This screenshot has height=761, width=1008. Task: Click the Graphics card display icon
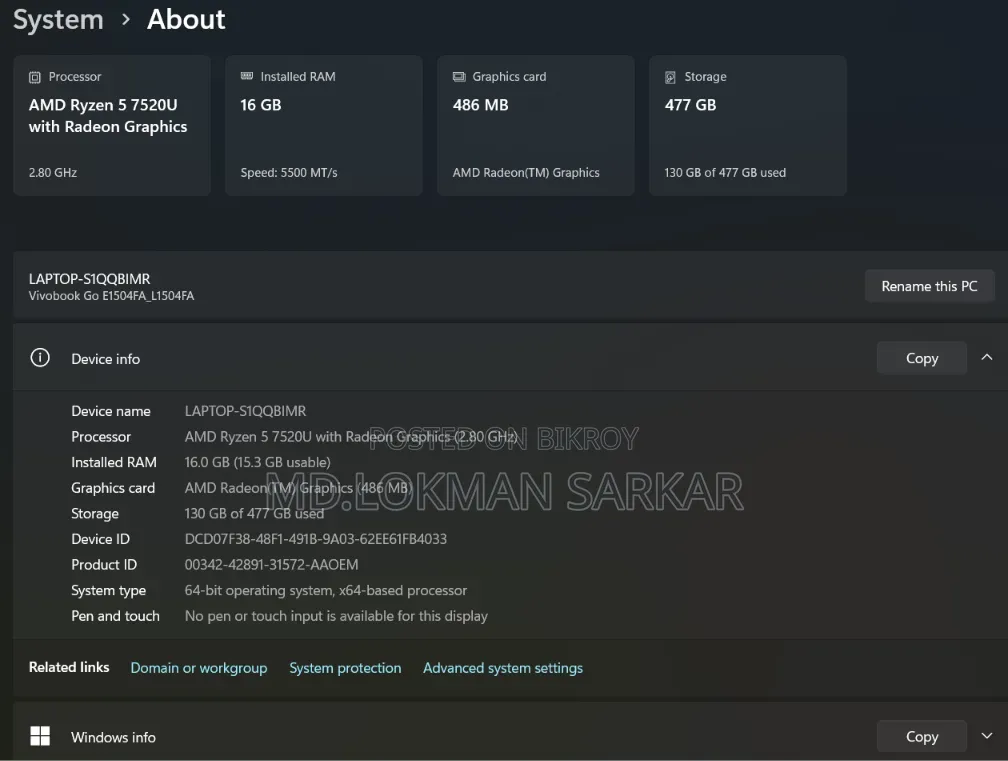point(459,76)
